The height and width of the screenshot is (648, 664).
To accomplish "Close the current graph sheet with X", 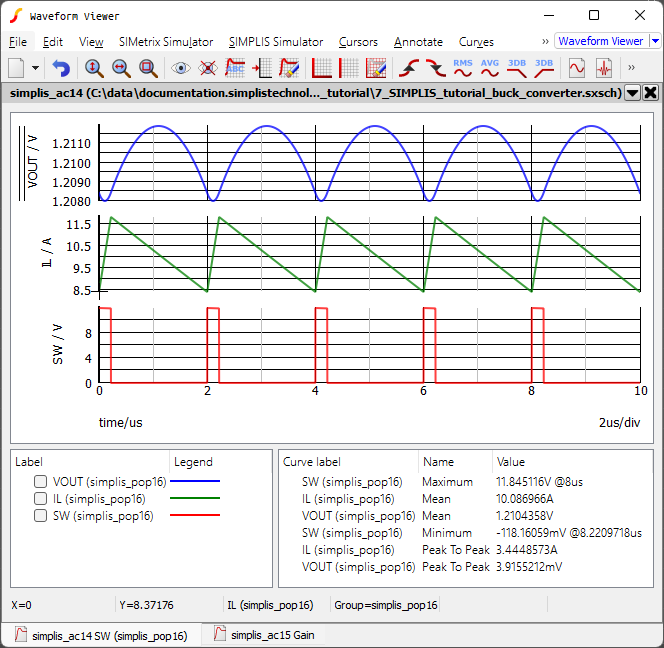I will [x=650, y=93].
